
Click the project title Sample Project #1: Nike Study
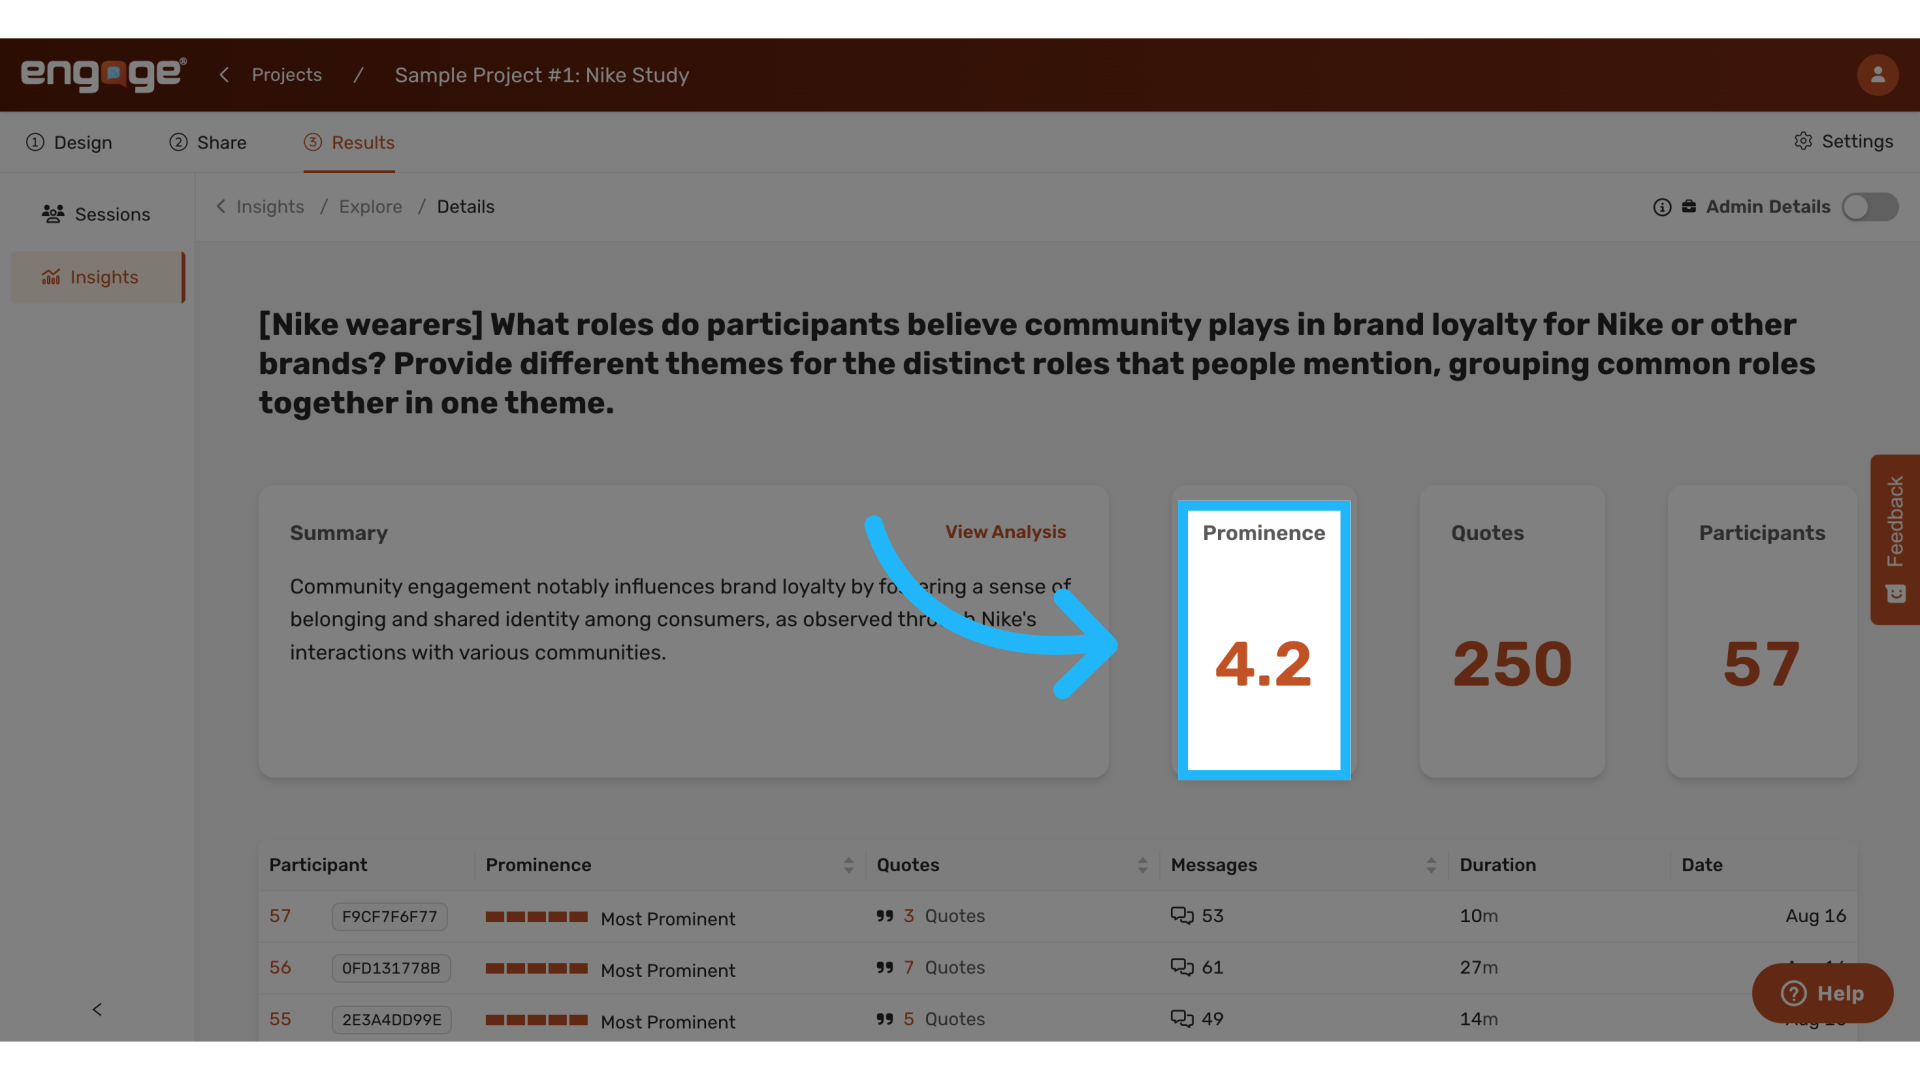pyautogui.click(x=542, y=75)
